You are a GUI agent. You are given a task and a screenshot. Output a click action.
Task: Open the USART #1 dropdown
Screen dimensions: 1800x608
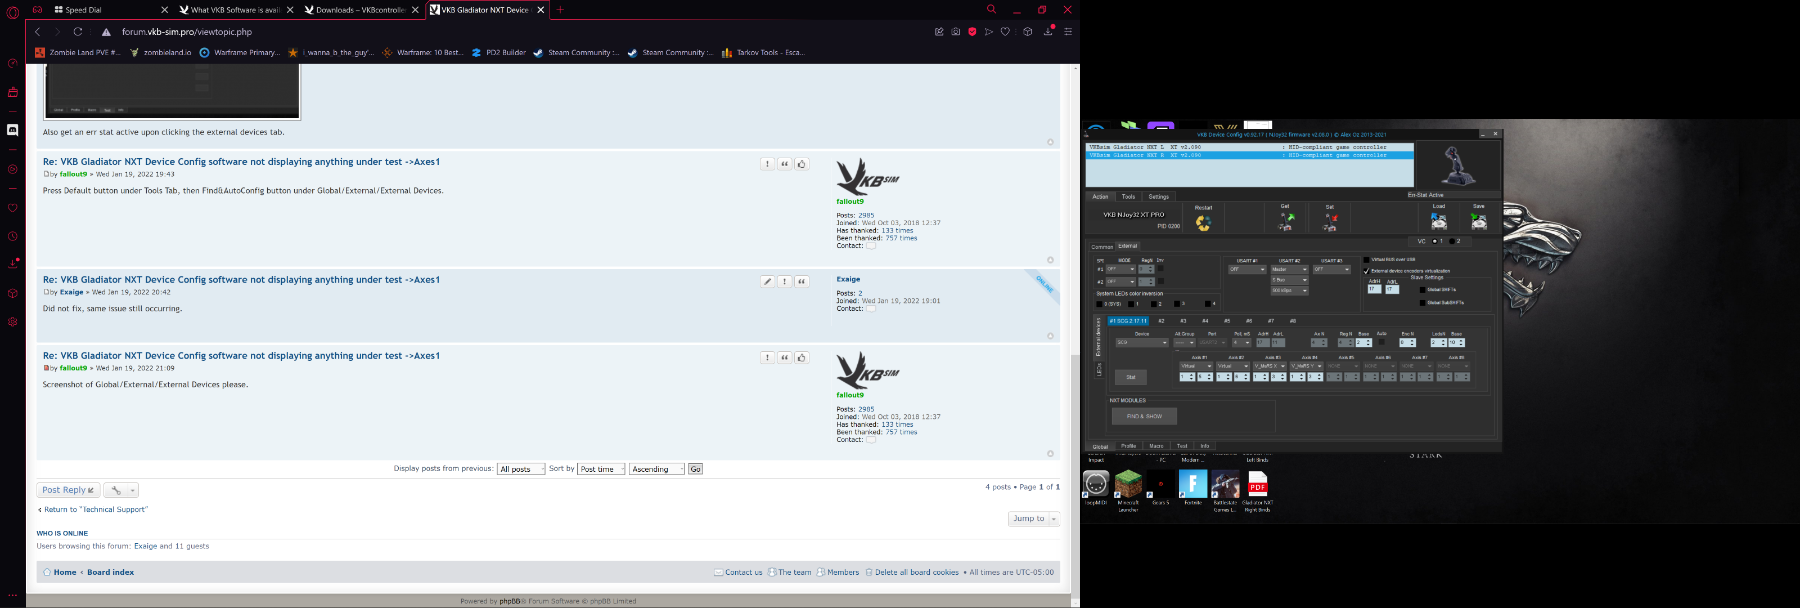1247,269
